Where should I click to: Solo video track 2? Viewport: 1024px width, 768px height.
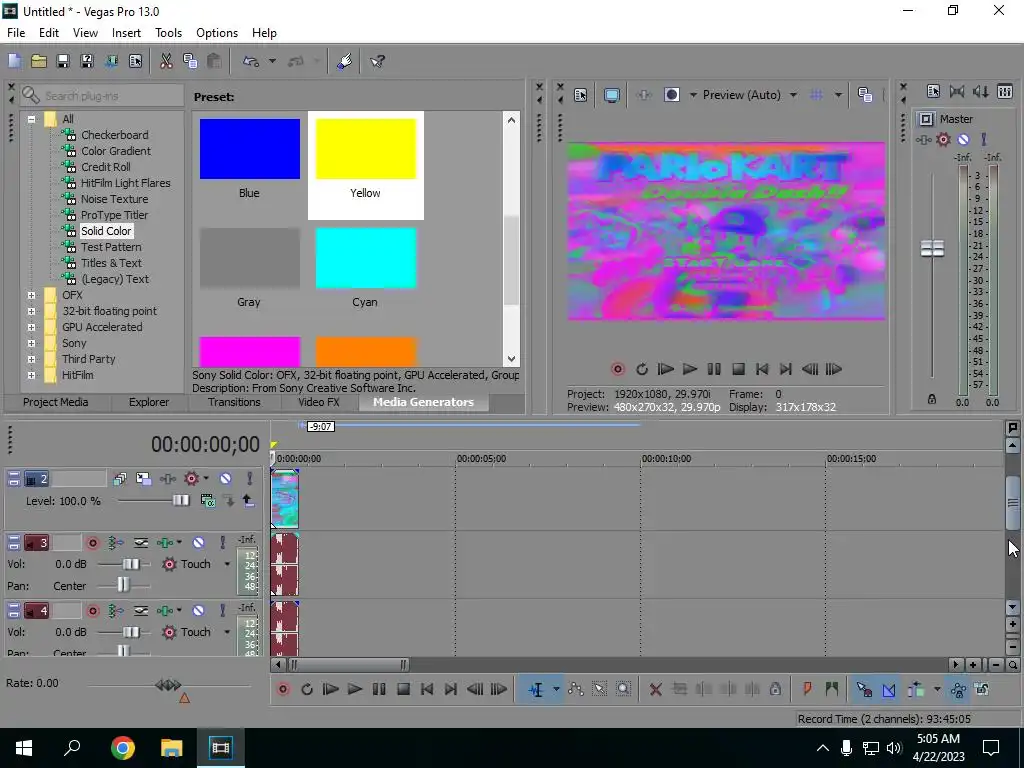249,479
